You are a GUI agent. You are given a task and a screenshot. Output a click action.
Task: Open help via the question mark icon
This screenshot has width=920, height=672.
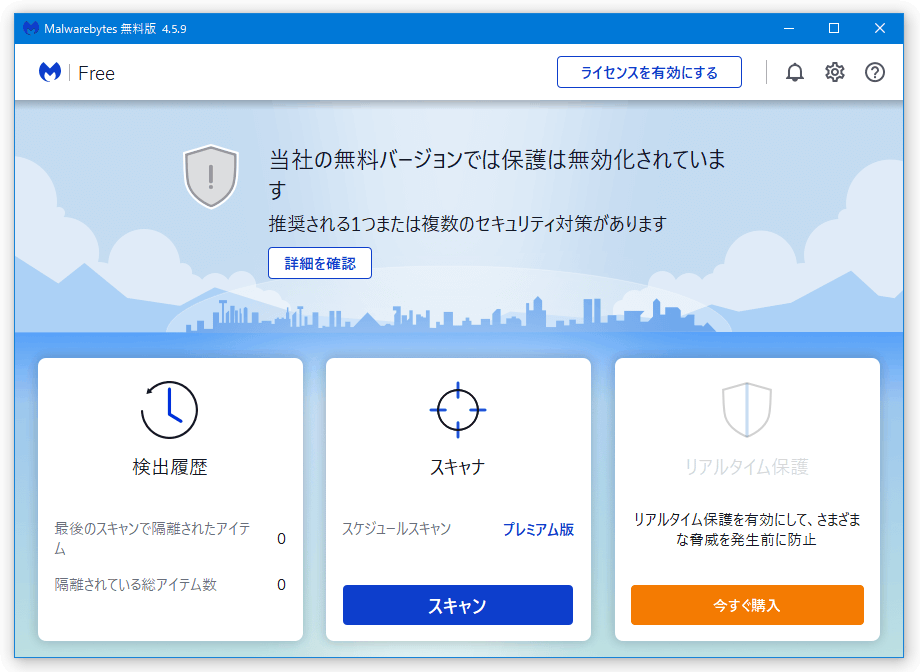click(x=874, y=72)
